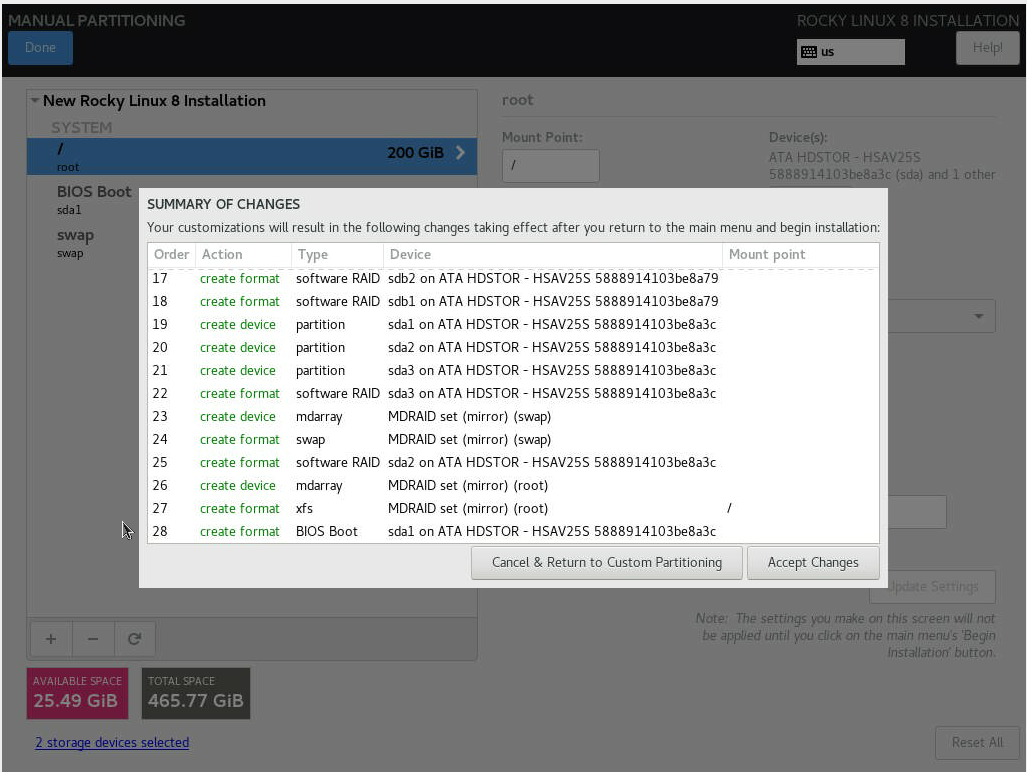Viewport: 1027px width, 772px height.
Task: Click the slash mount point in row 27
Action: [729, 508]
